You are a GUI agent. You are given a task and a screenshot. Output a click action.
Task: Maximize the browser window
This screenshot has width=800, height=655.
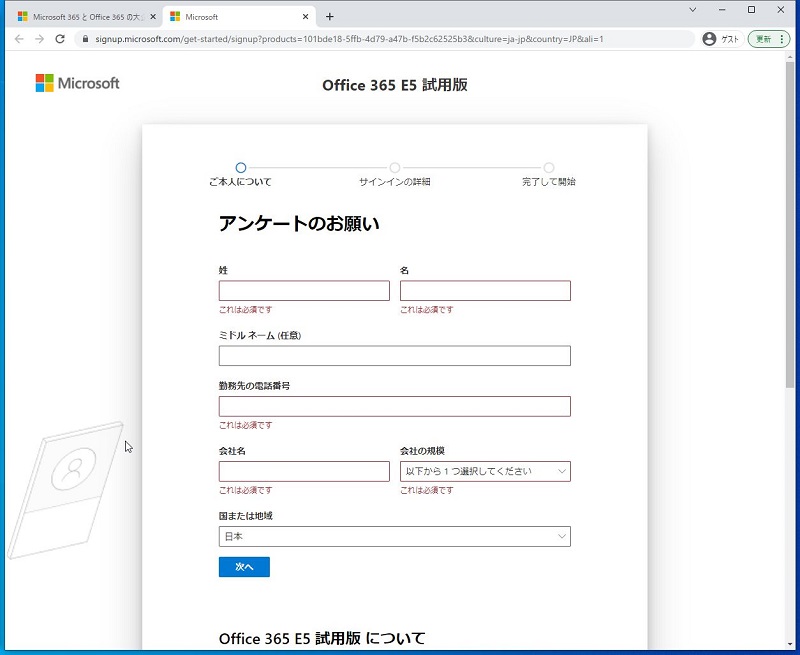751,10
